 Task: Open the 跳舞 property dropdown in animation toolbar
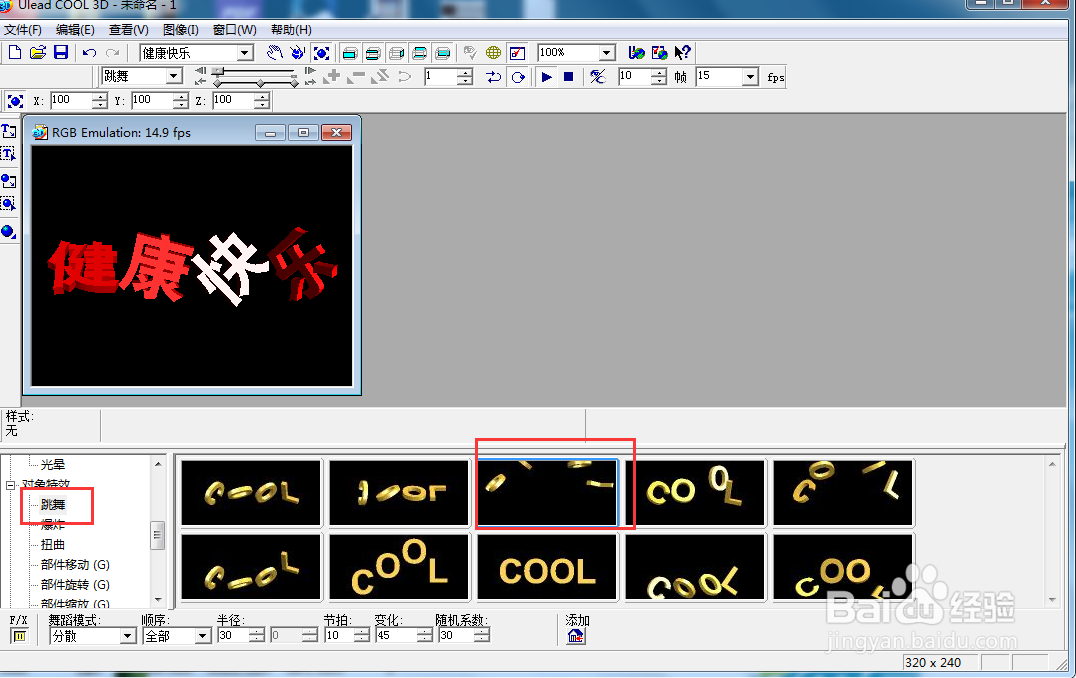click(x=174, y=76)
